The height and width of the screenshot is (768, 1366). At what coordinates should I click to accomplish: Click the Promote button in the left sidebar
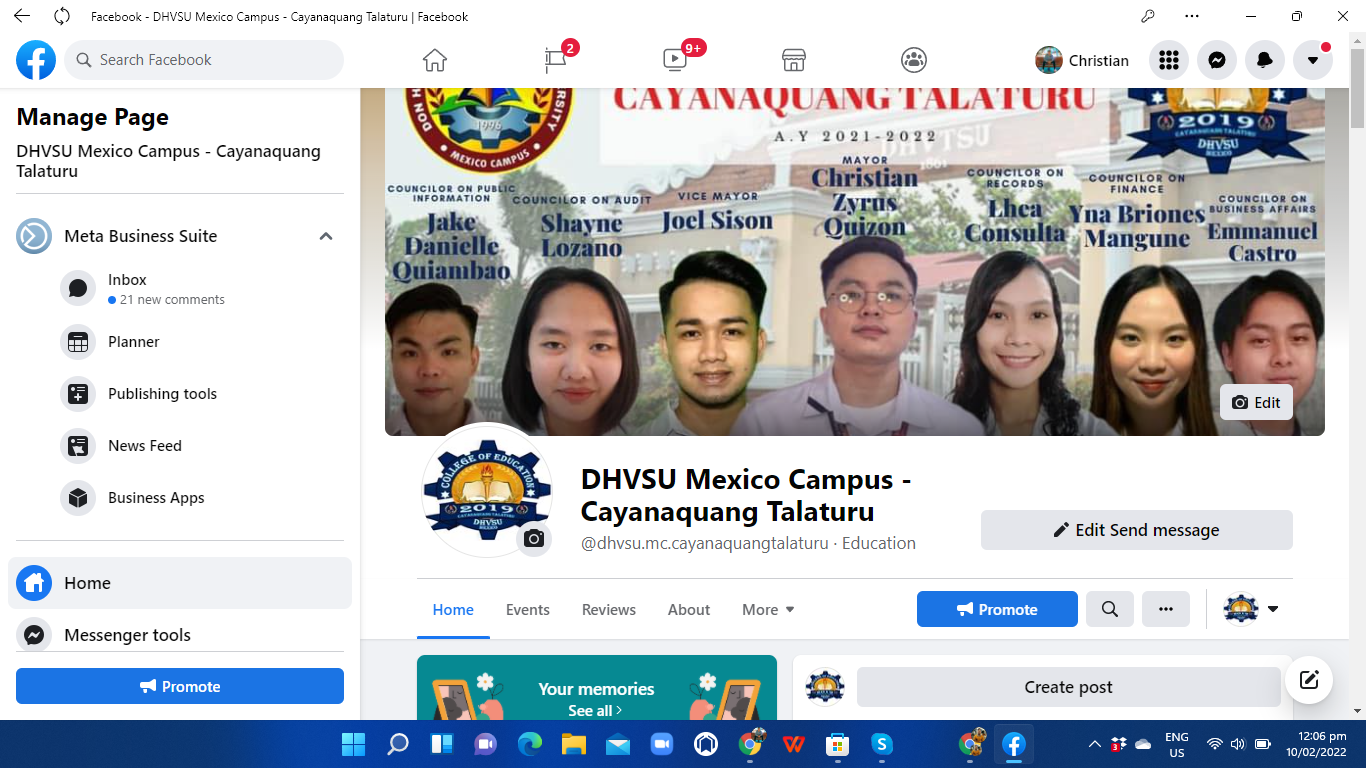tap(180, 686)
